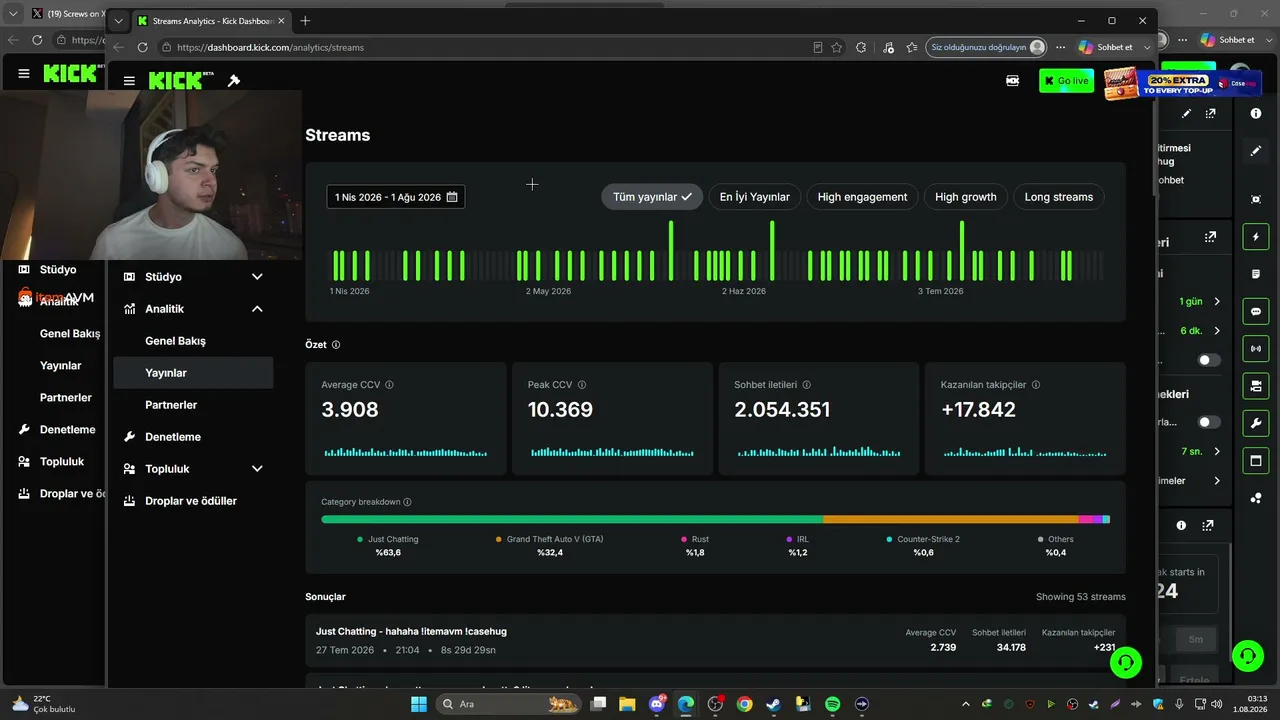Refresh the dashboard.kick.com page
Viewport: 1280px width, 720px height.
click(x=142, y=47)
